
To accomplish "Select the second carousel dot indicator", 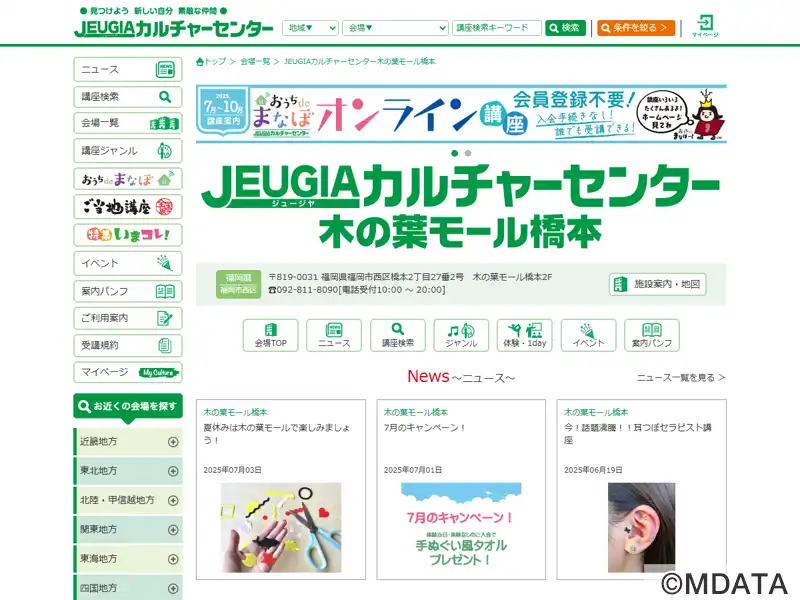I will point(468,153).
